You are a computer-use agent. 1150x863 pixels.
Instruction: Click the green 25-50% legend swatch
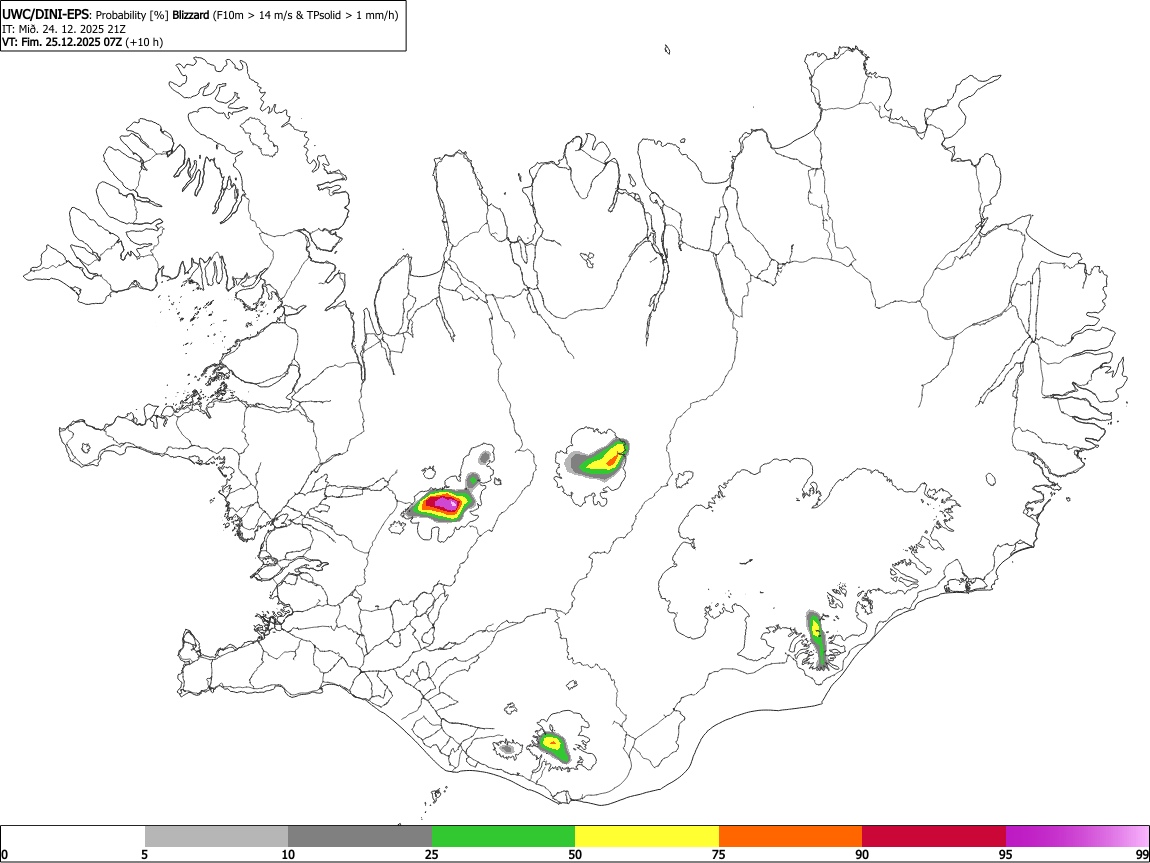503,836
